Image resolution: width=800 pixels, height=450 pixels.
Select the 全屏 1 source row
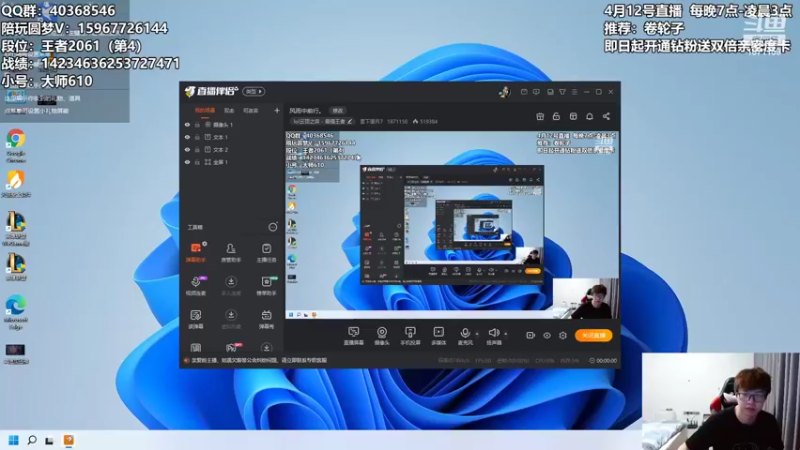pos(232,162)
